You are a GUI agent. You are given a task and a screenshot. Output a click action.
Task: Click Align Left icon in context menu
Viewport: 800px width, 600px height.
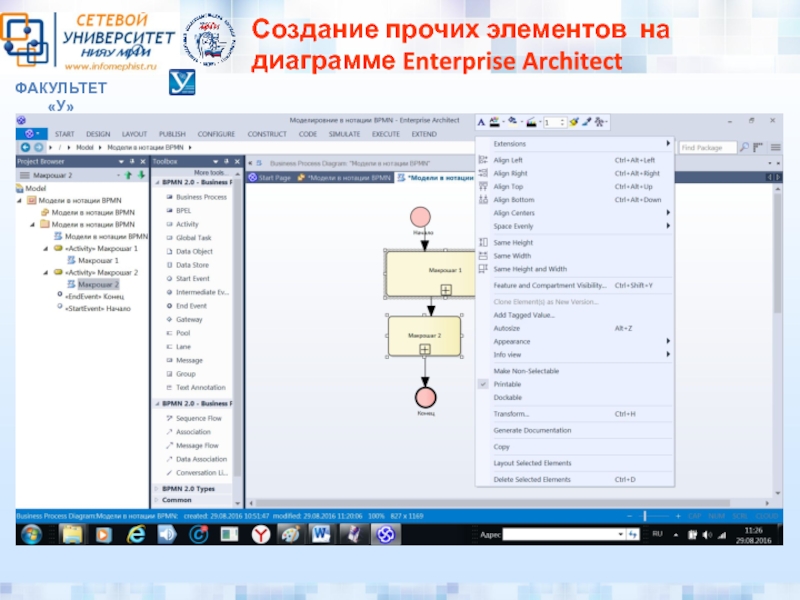484,160
